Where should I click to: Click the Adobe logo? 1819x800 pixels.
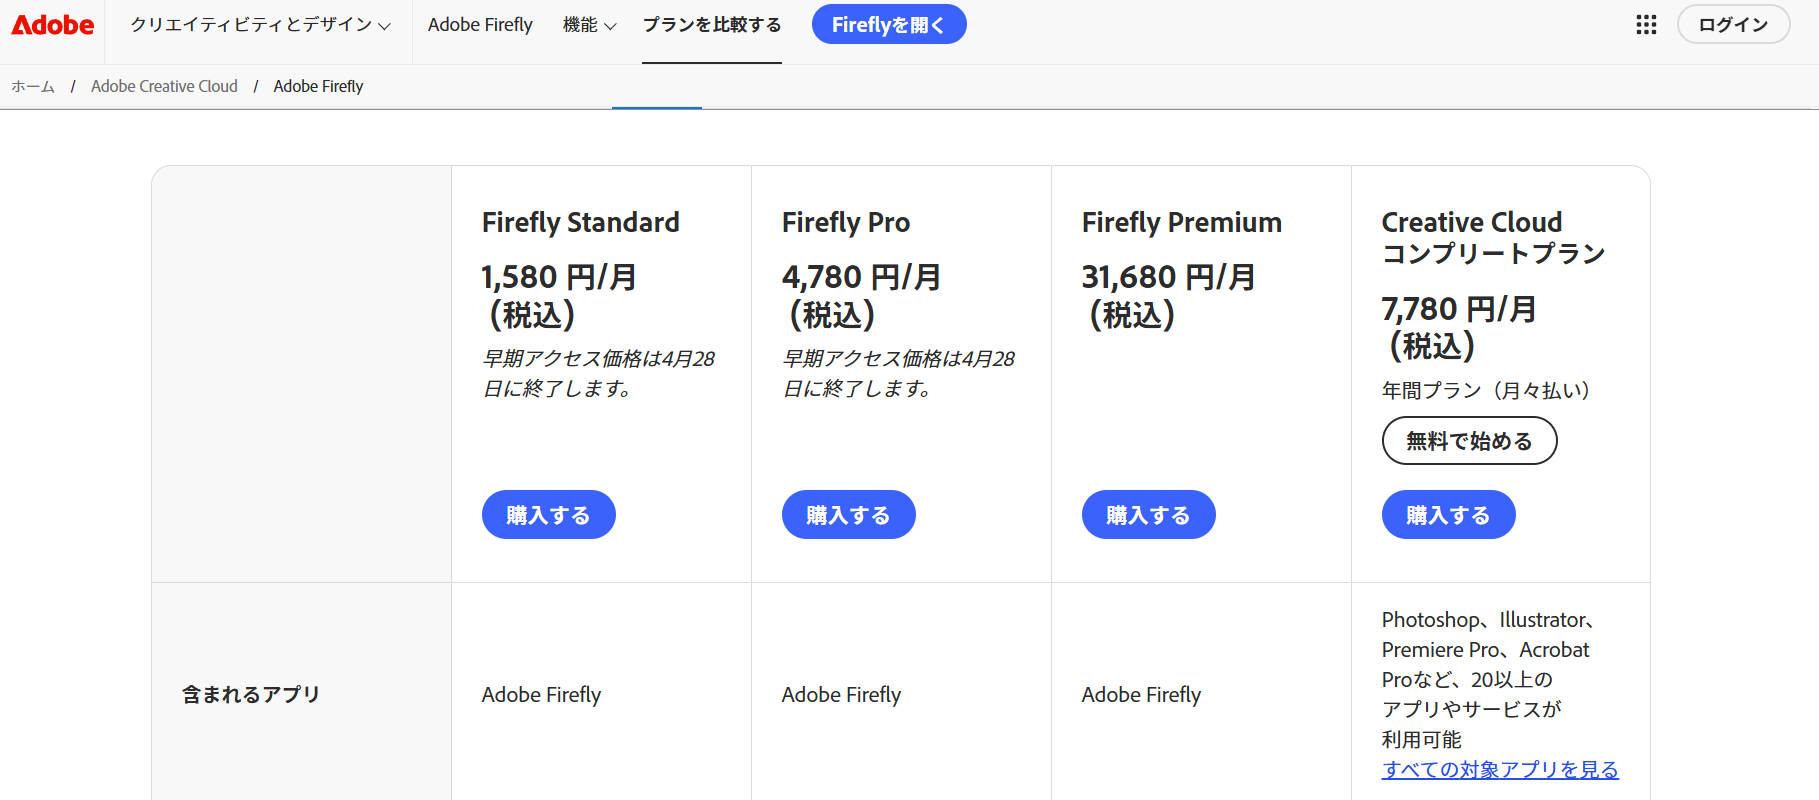pos(53,25)
